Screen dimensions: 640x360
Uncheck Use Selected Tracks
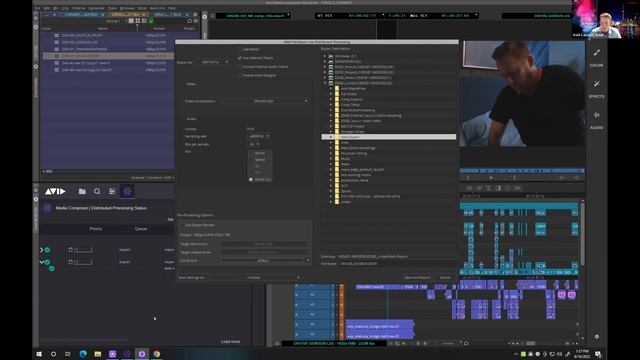pyautogui.click(x=240, y=58)
